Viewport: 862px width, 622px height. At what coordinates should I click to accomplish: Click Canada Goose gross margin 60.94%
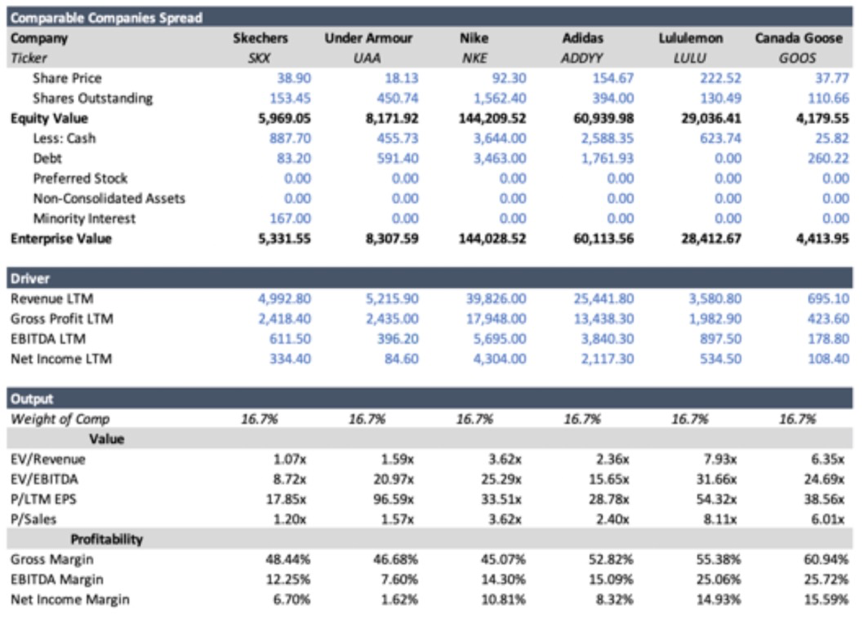[825, 559]
